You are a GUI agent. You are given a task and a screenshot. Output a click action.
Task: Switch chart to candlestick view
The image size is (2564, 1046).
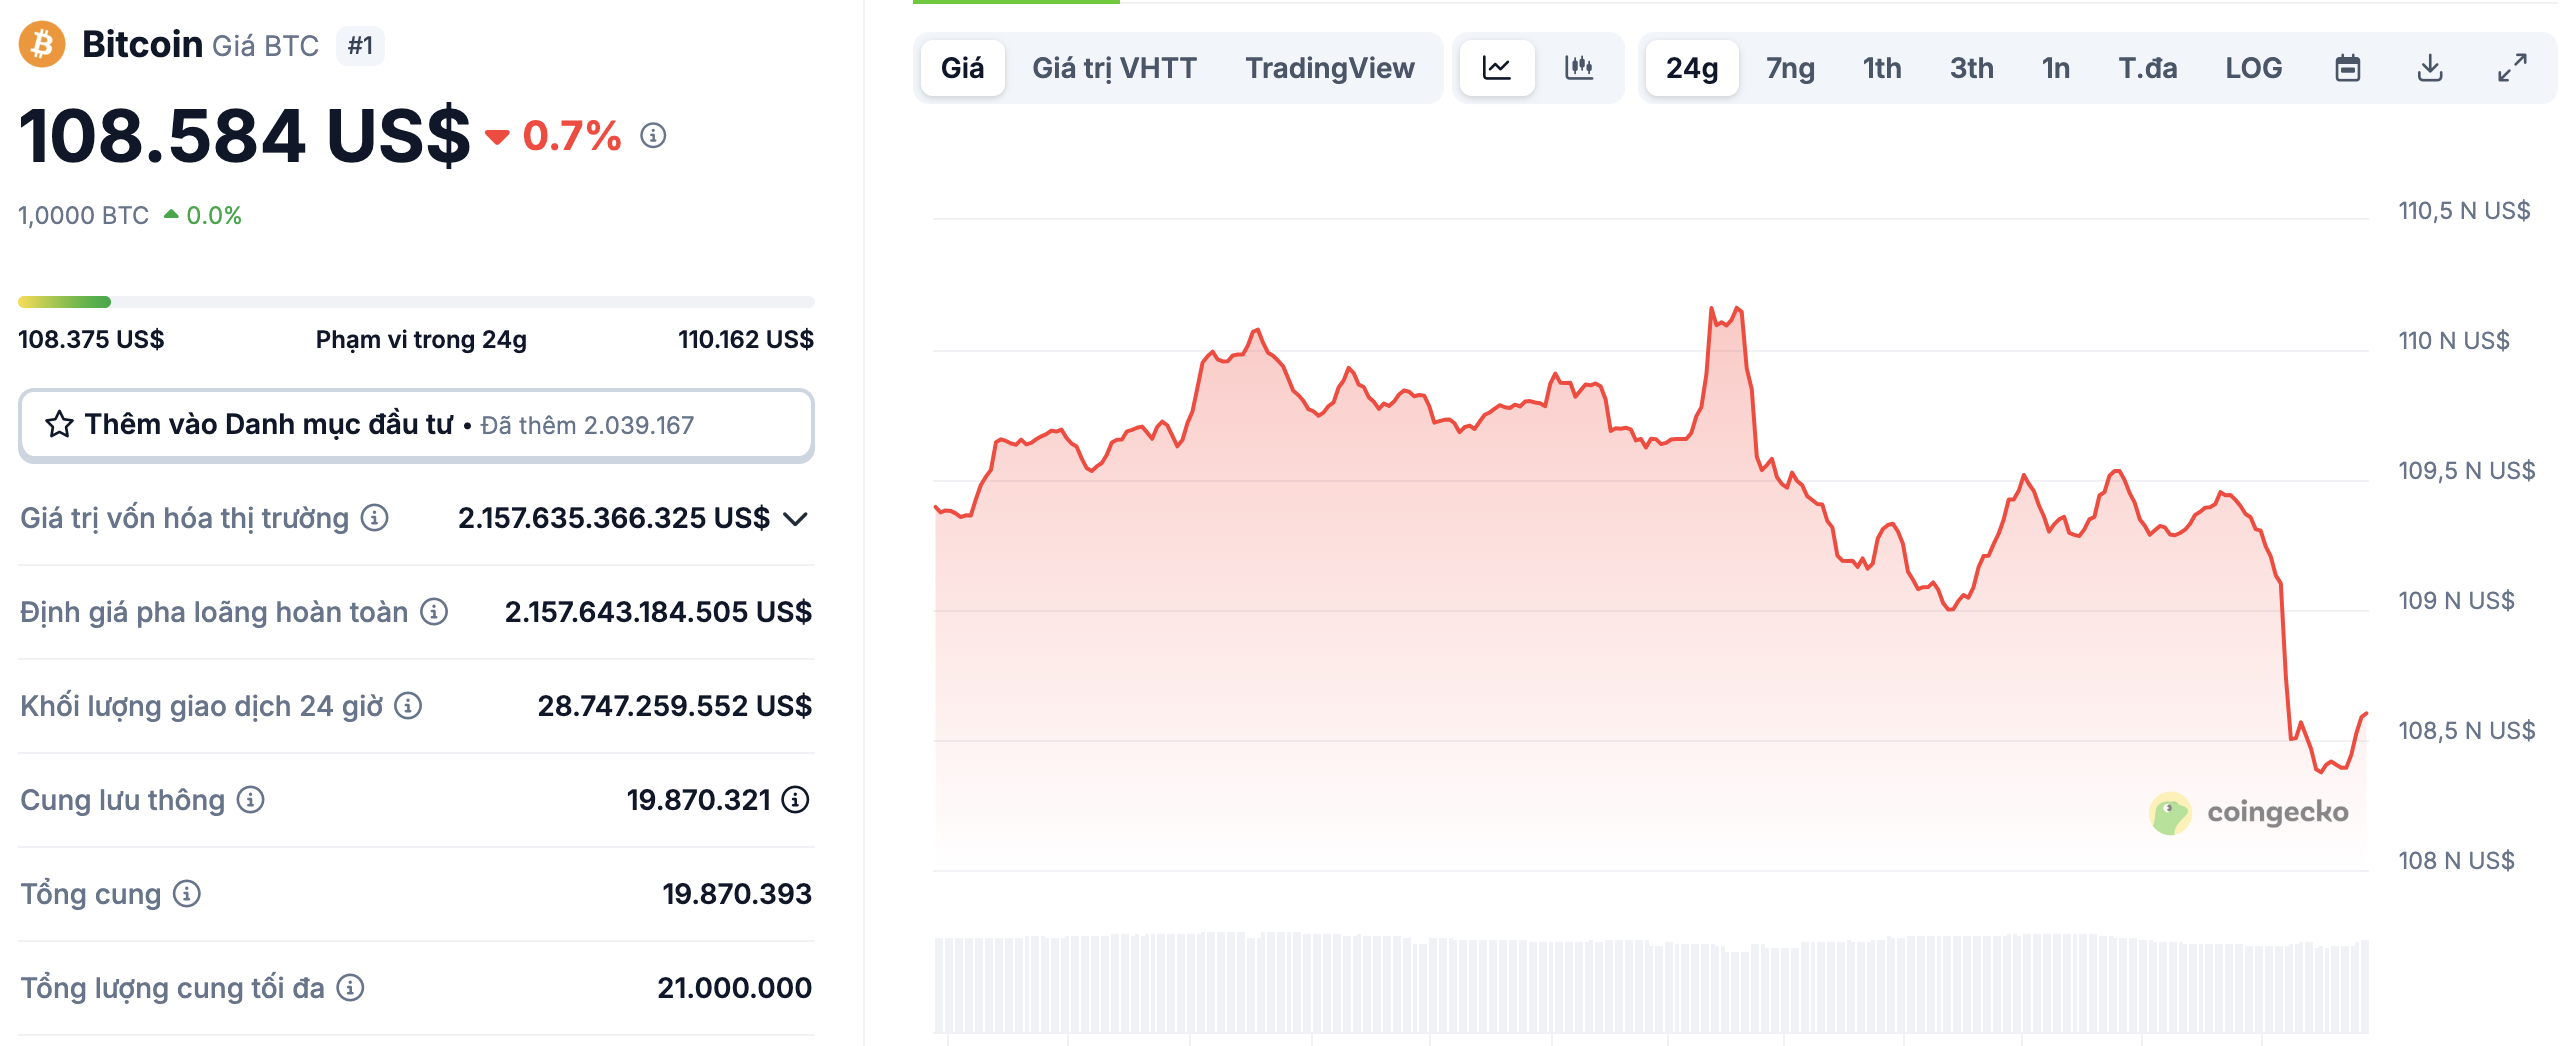1581,67
